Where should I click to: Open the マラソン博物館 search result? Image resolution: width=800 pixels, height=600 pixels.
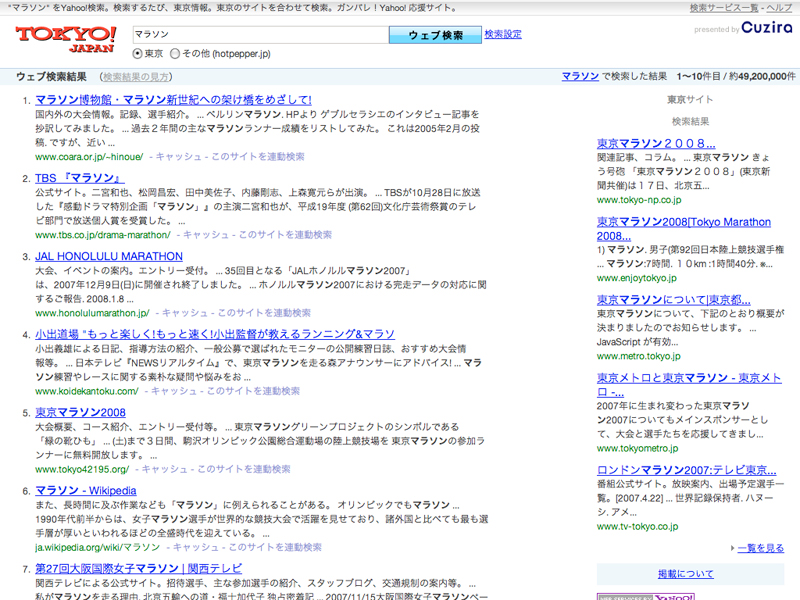(173, 100)
